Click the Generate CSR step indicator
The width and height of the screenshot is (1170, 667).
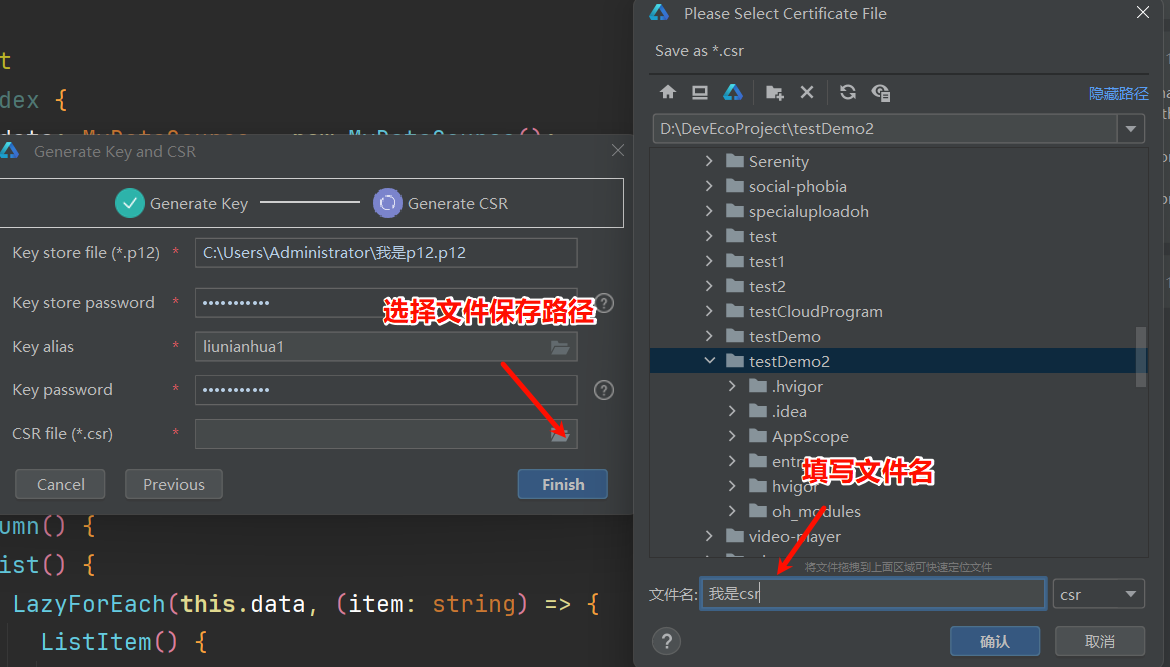(x=440, y=204)
